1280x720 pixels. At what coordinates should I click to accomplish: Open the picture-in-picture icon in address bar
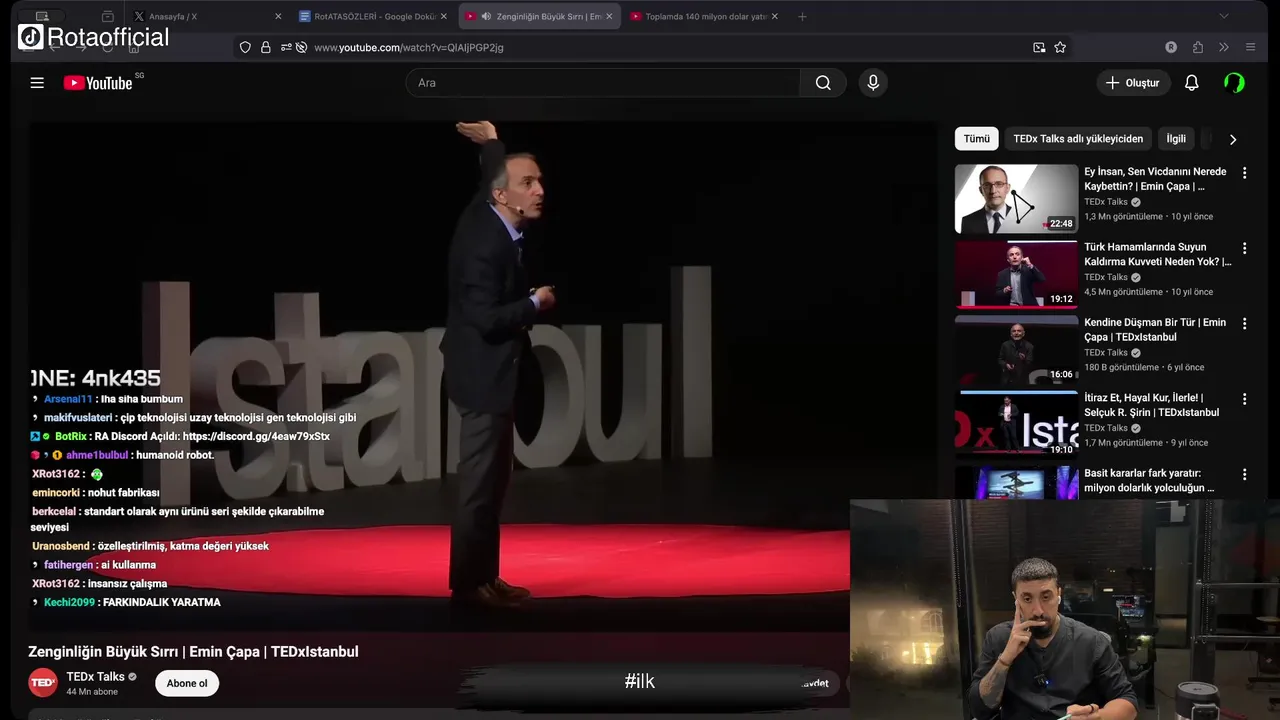point(1039,47)
